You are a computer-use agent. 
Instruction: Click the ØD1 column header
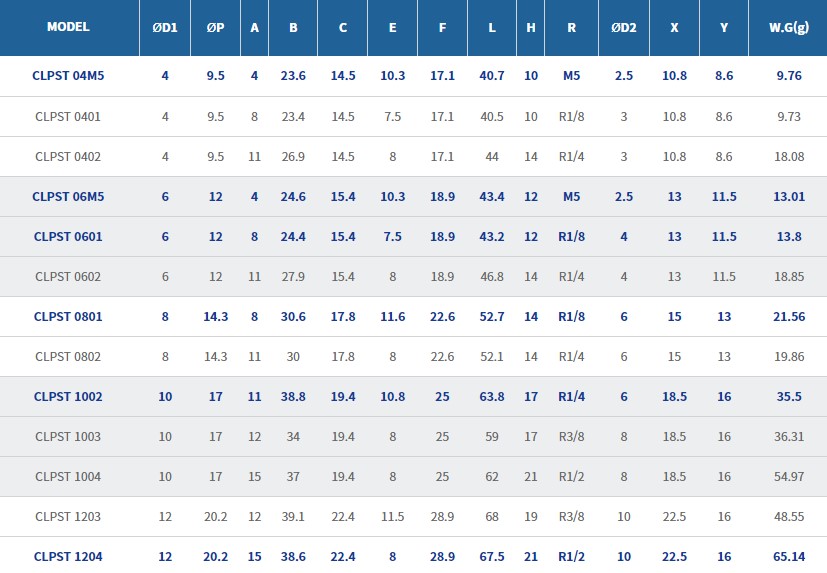pos(165,27)
